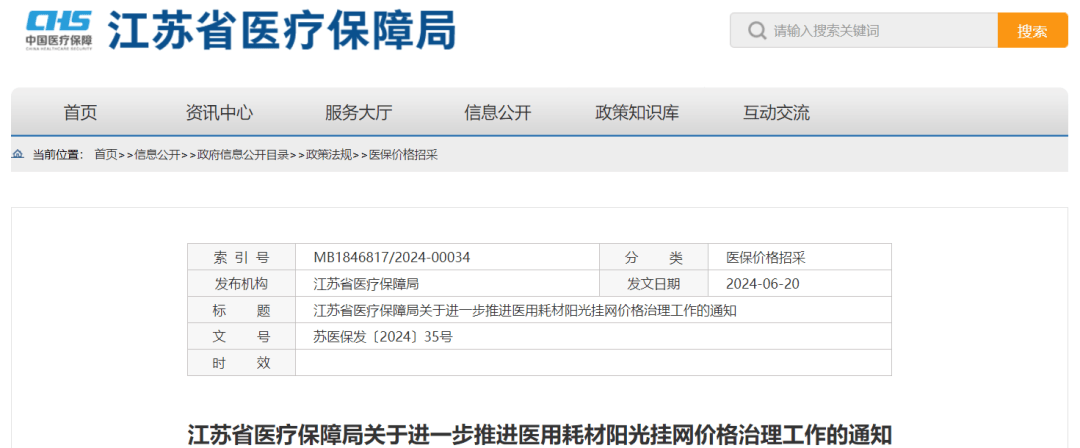Click the index number MB1846817/2024-00034
The height and width of the screenshot is (448, 1080).
coord(391,257)
